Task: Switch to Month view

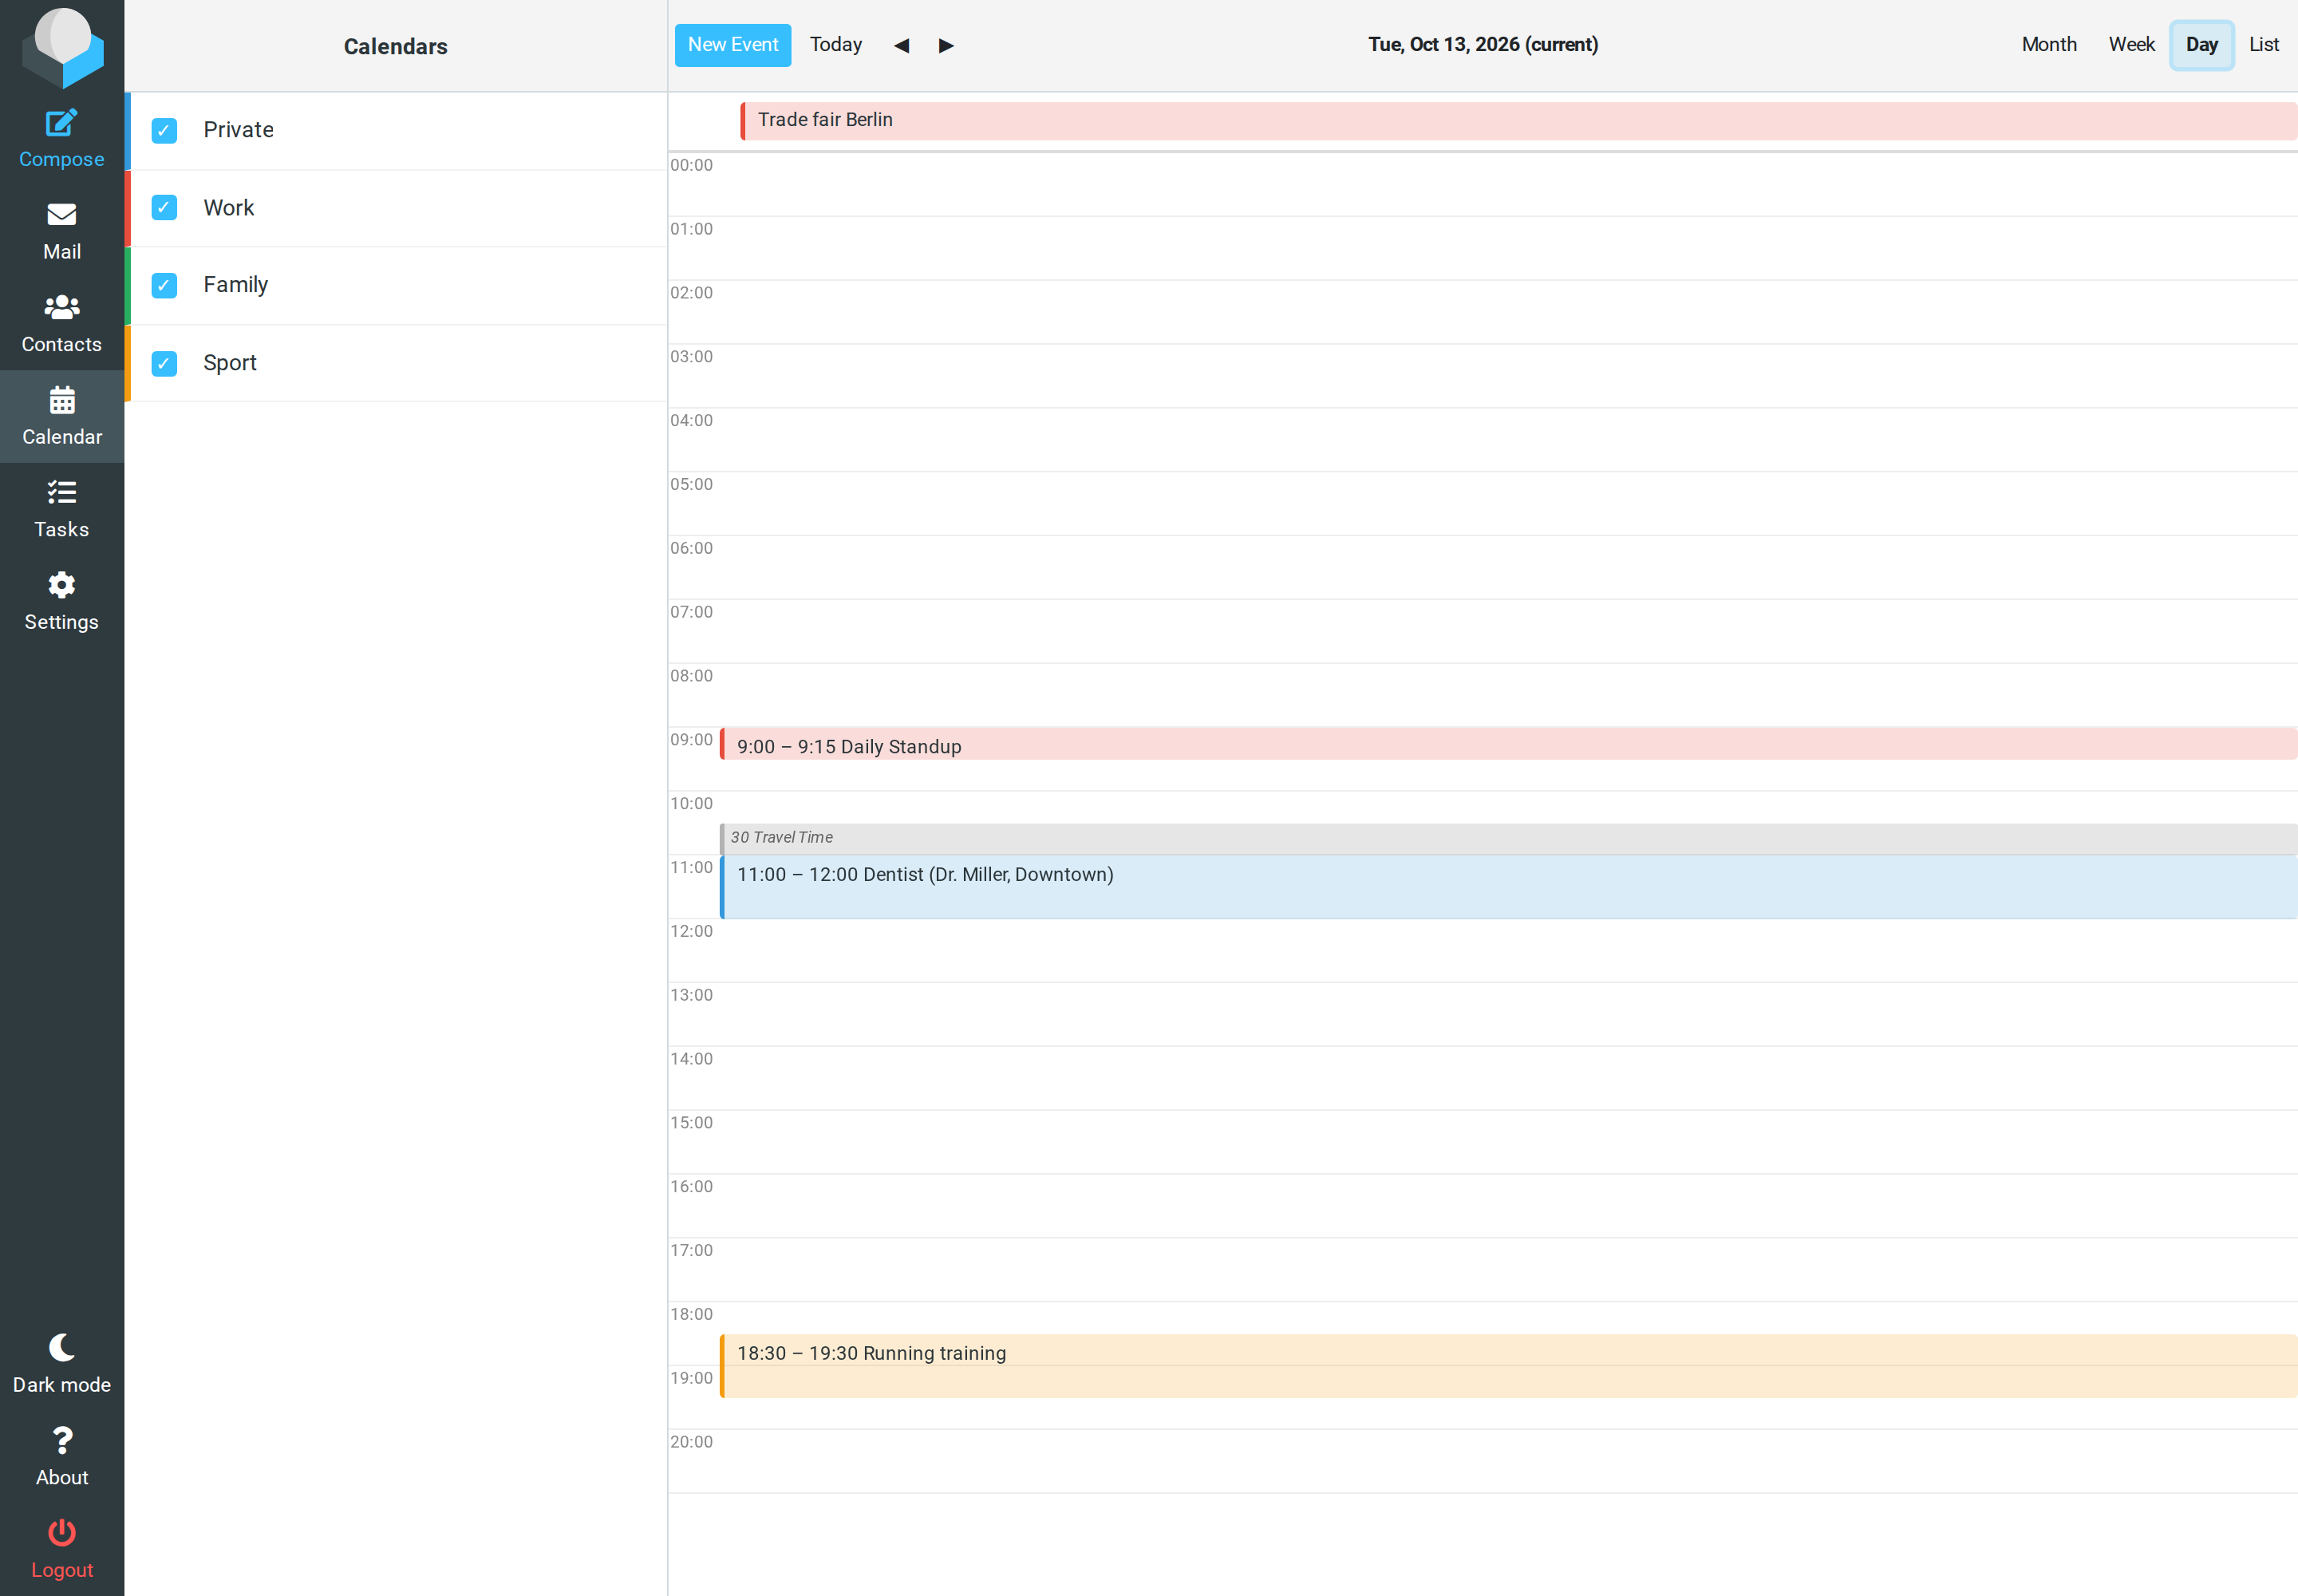Action: 2049,45
